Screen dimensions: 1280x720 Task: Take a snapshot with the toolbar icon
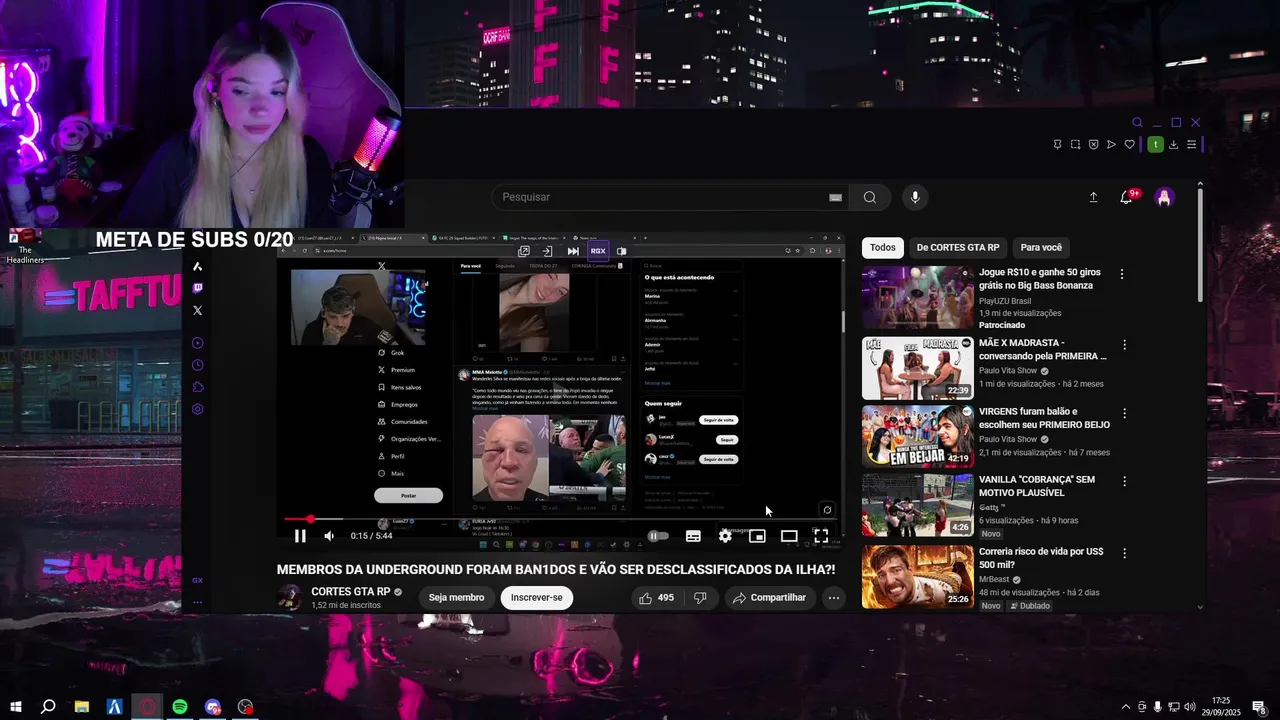(1075, 145)
